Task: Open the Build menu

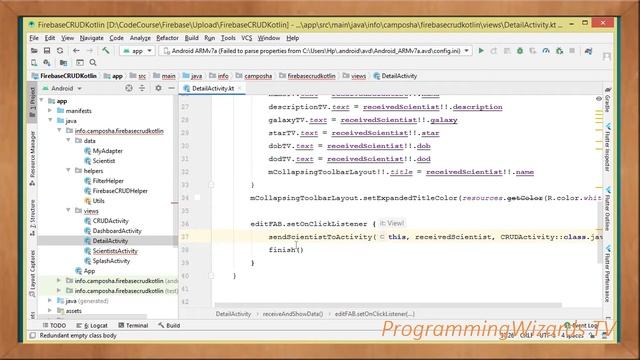Action: click(191, 38)
